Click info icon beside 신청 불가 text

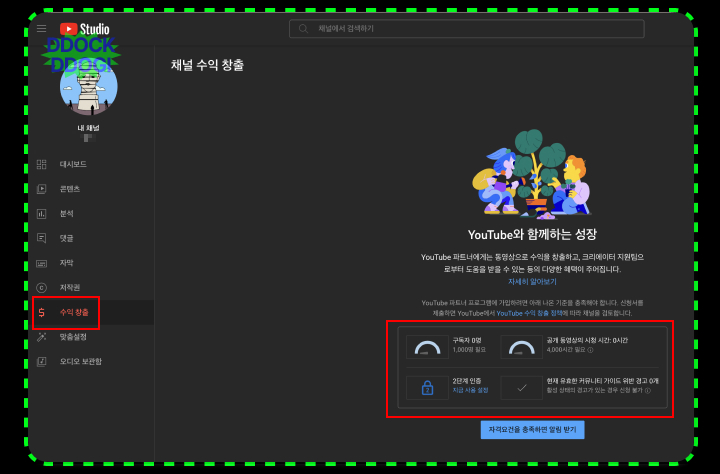(x=647, y=391)
